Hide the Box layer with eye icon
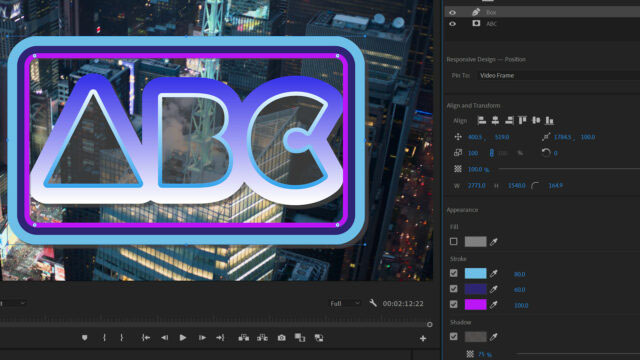Image resolution: width=640 pixels, height=360 pixels. [x=452, y=12]
